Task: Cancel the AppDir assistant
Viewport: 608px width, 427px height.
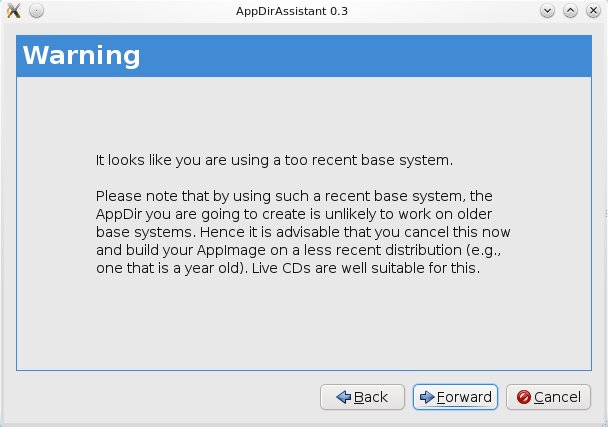Action: point(547,397)
